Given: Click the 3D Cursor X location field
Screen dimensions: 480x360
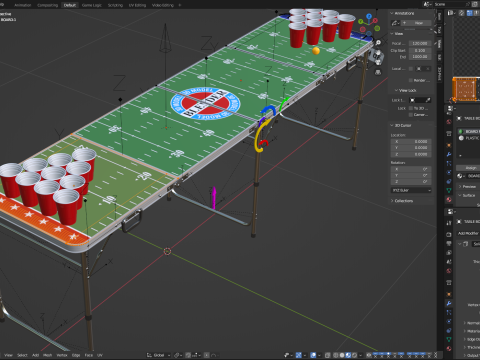Looking at the screenshot, I should point(411,141).
